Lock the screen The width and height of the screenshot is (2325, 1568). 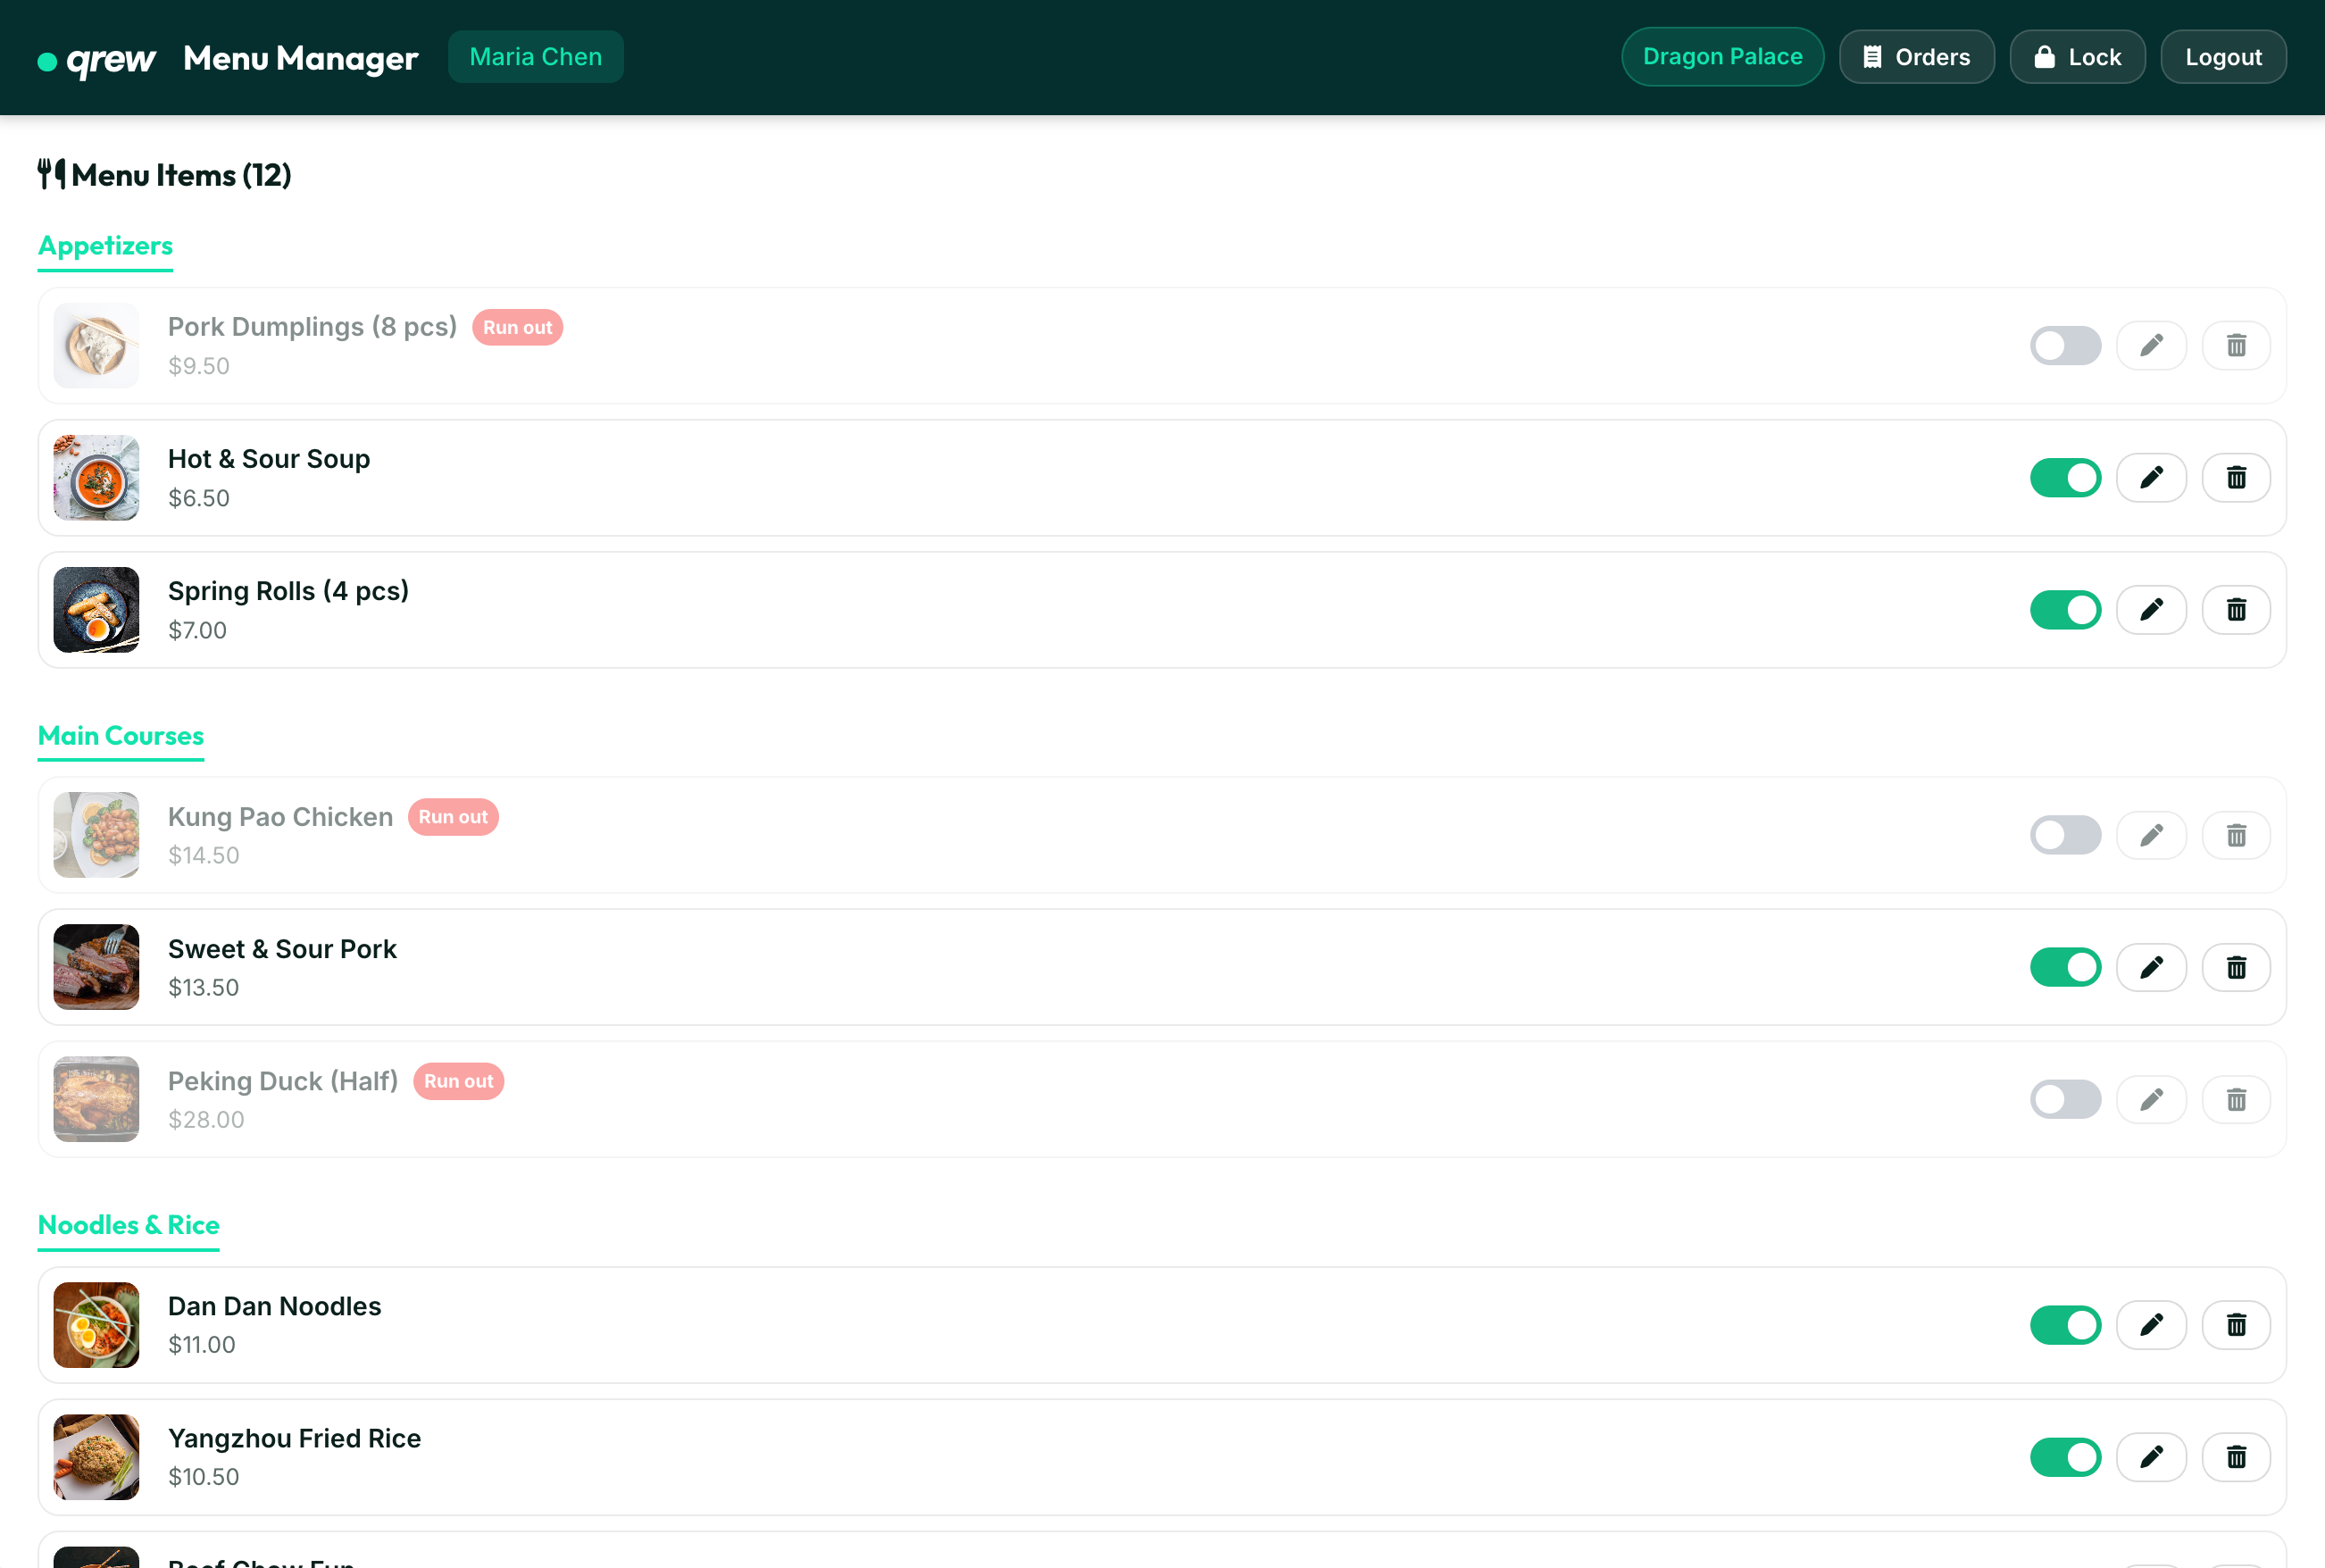pyautogui.click(x=2078, y=56)
